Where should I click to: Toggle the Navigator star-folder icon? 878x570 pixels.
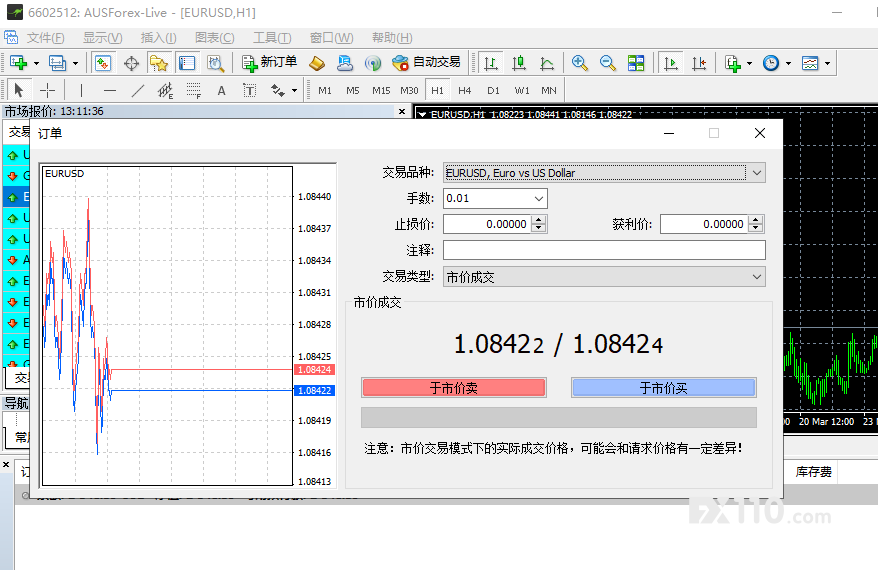tap(159, 63)
